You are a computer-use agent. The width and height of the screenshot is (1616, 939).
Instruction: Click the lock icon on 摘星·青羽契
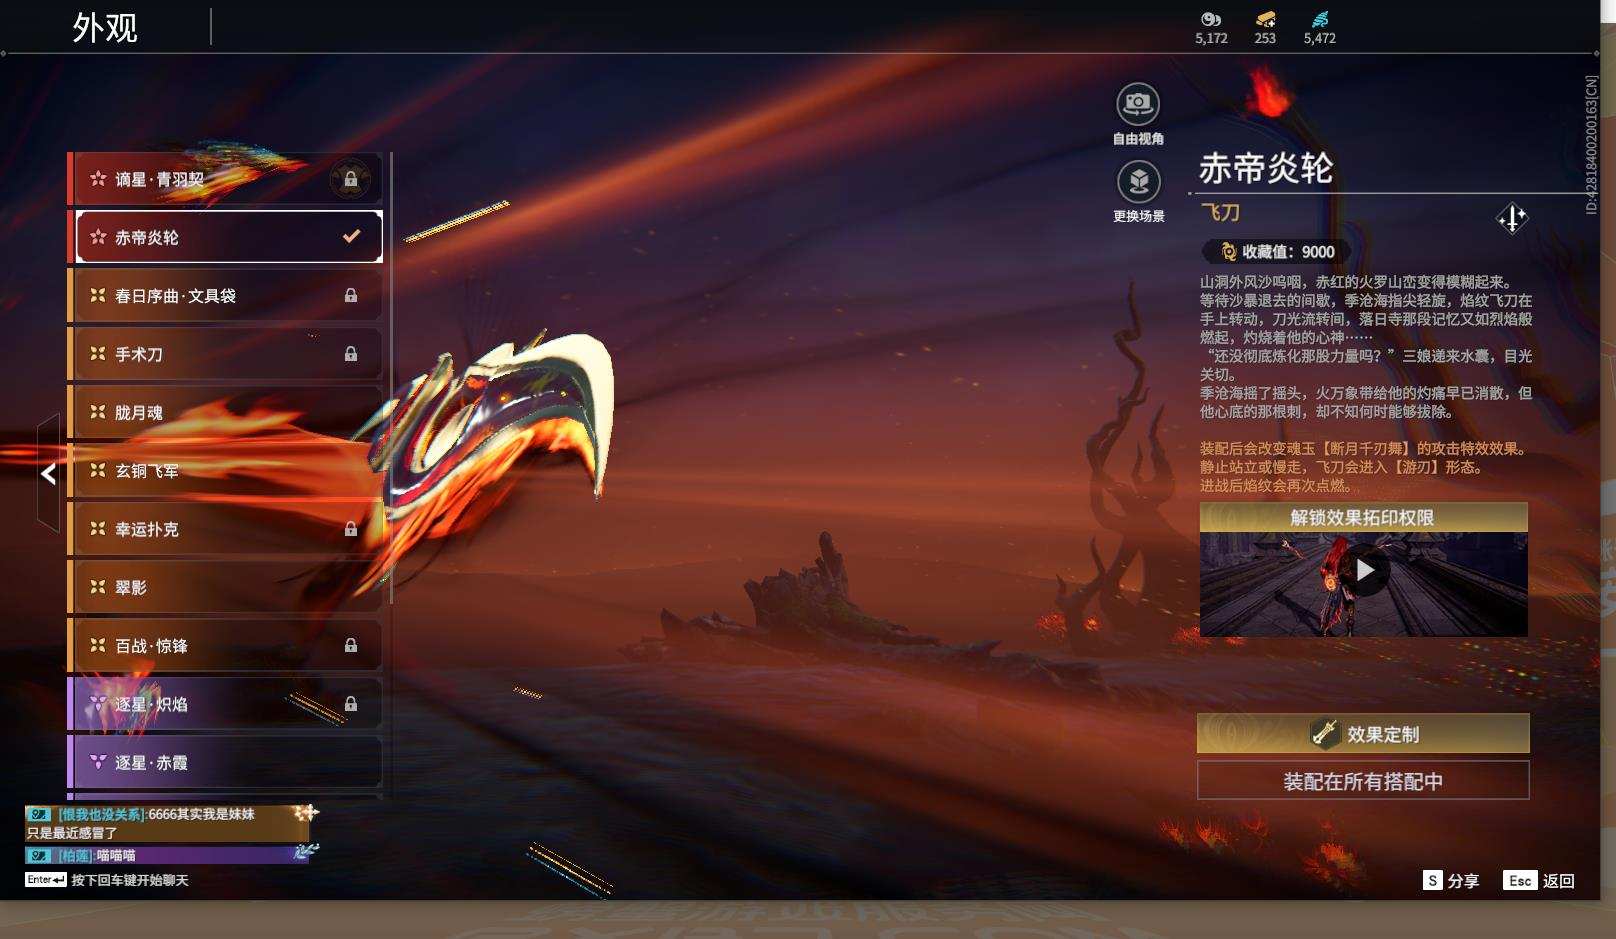[351, 179]
